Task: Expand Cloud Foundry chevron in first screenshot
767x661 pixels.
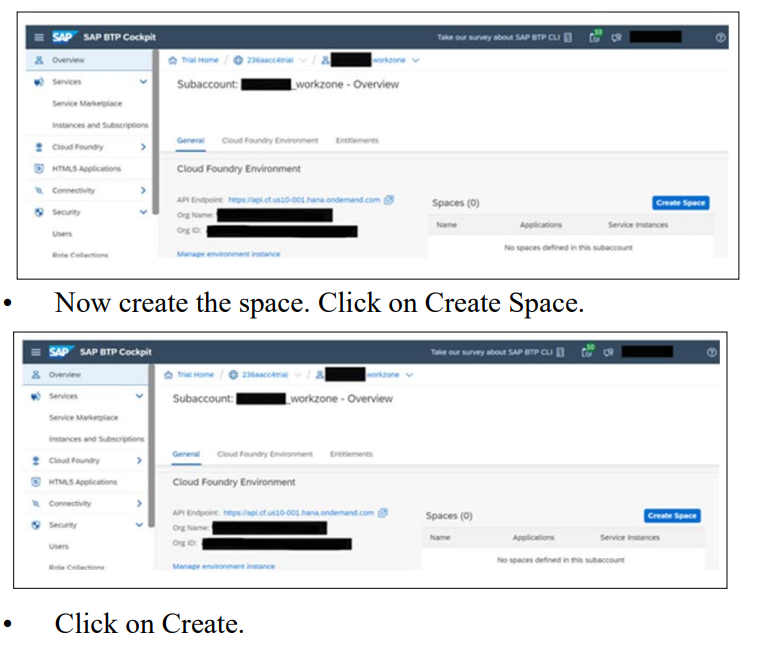Action: tap(143, 147)
